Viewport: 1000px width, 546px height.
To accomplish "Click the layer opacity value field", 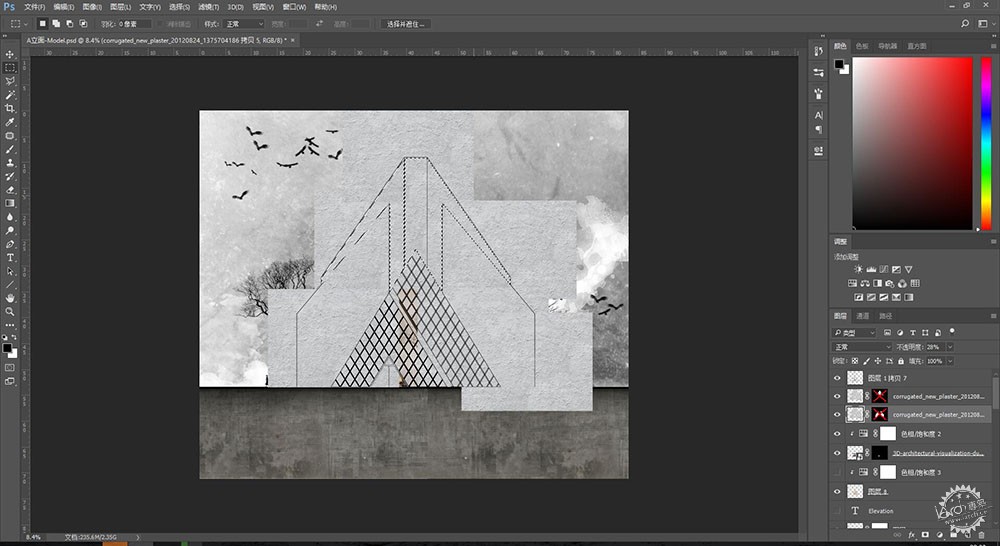I will (x=934, y=346).
